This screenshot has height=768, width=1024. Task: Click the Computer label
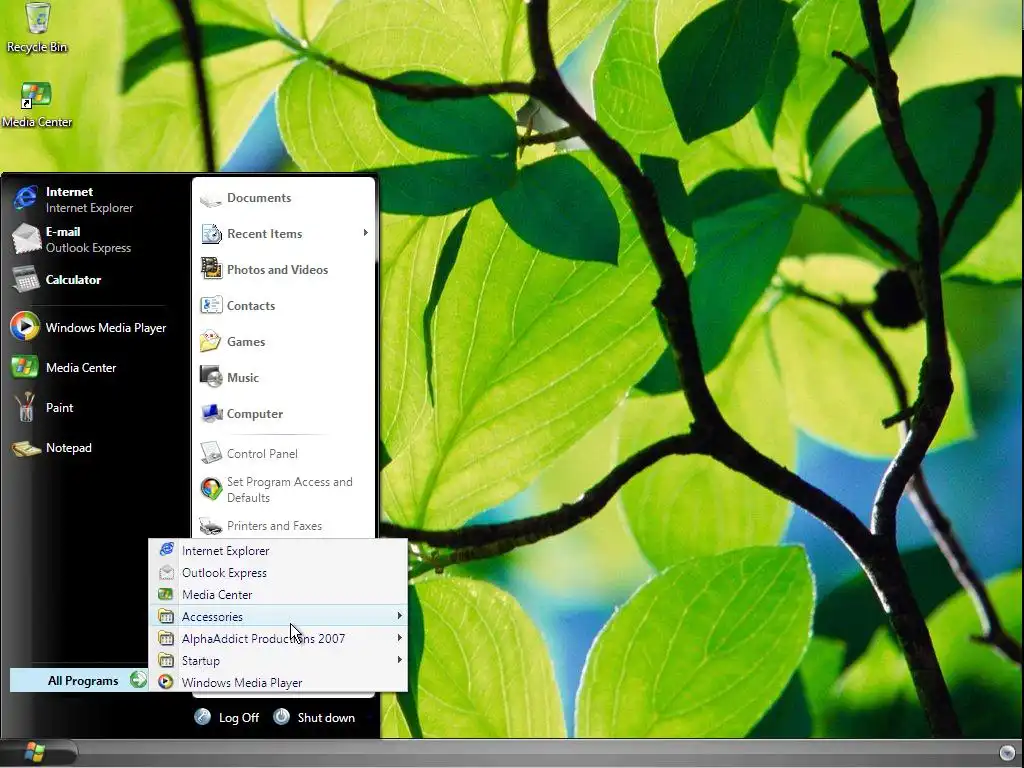pyautogui.click(x=255, y=414)
